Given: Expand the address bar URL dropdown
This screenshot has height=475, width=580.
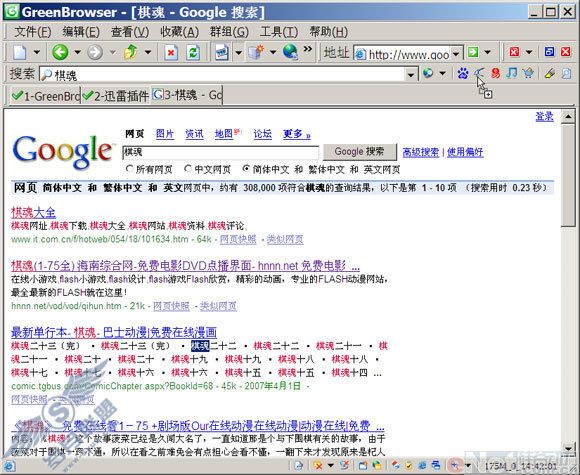Looking at the screenshot, I should (x=456, y=54).
